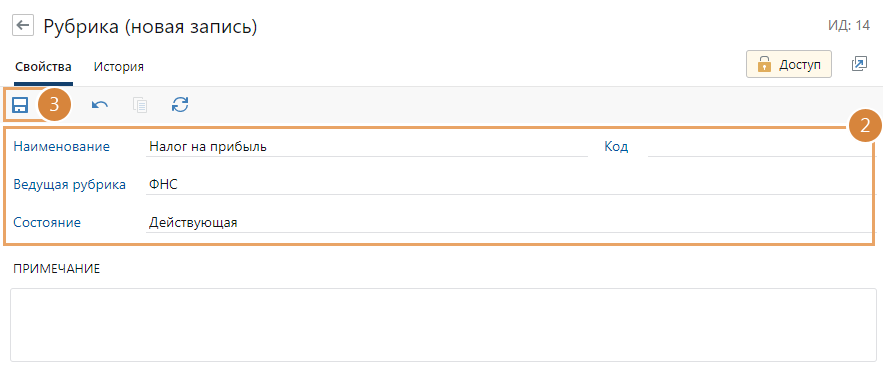Click the padlock icon on Доступ

[764, 64]
